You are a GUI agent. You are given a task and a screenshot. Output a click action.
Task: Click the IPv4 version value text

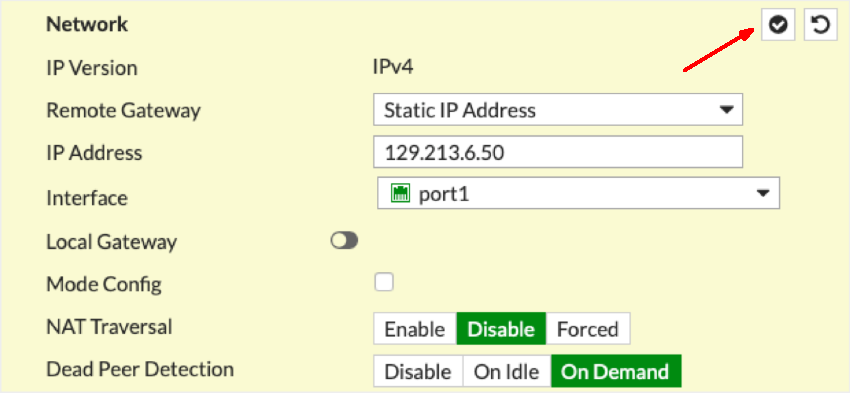394,68
